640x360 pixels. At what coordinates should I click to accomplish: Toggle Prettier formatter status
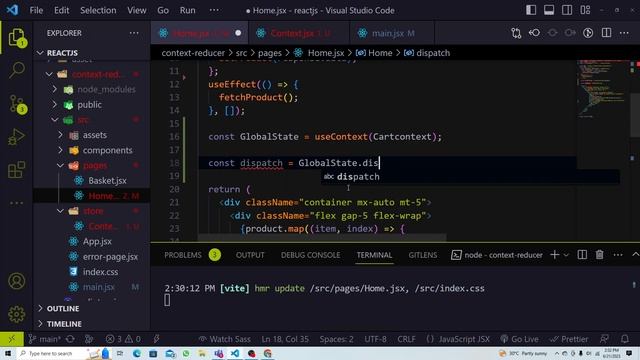(x=569, y=339)
